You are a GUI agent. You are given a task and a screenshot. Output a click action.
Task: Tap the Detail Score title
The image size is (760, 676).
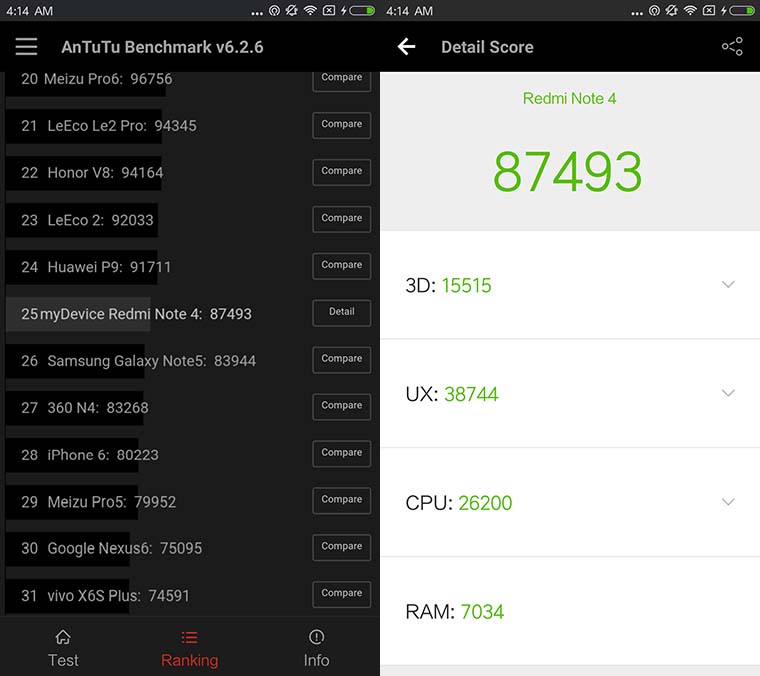(x=487, y=47)
